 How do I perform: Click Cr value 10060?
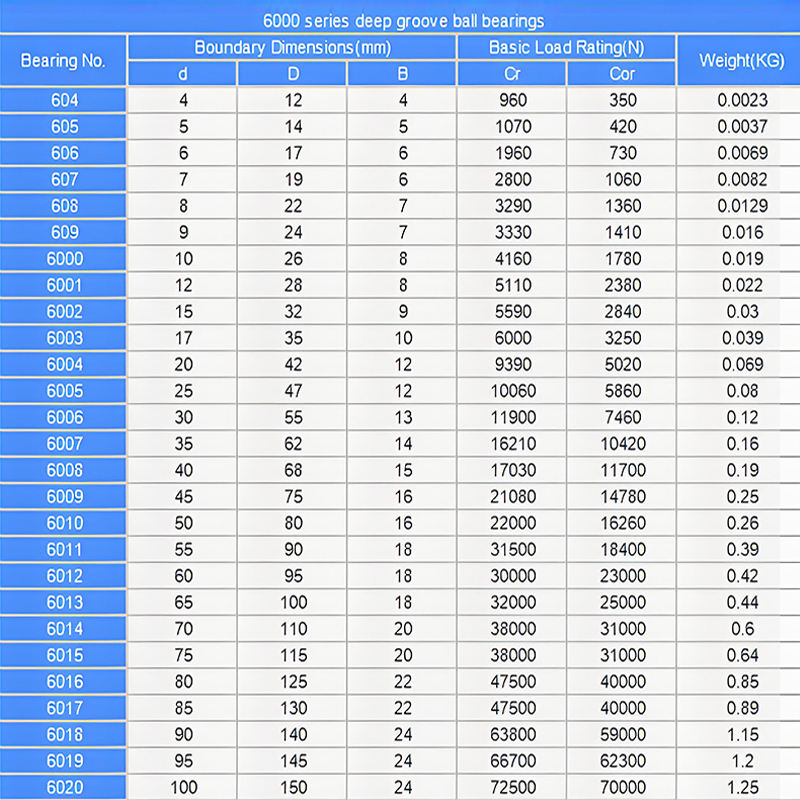(x=513, y=391)
